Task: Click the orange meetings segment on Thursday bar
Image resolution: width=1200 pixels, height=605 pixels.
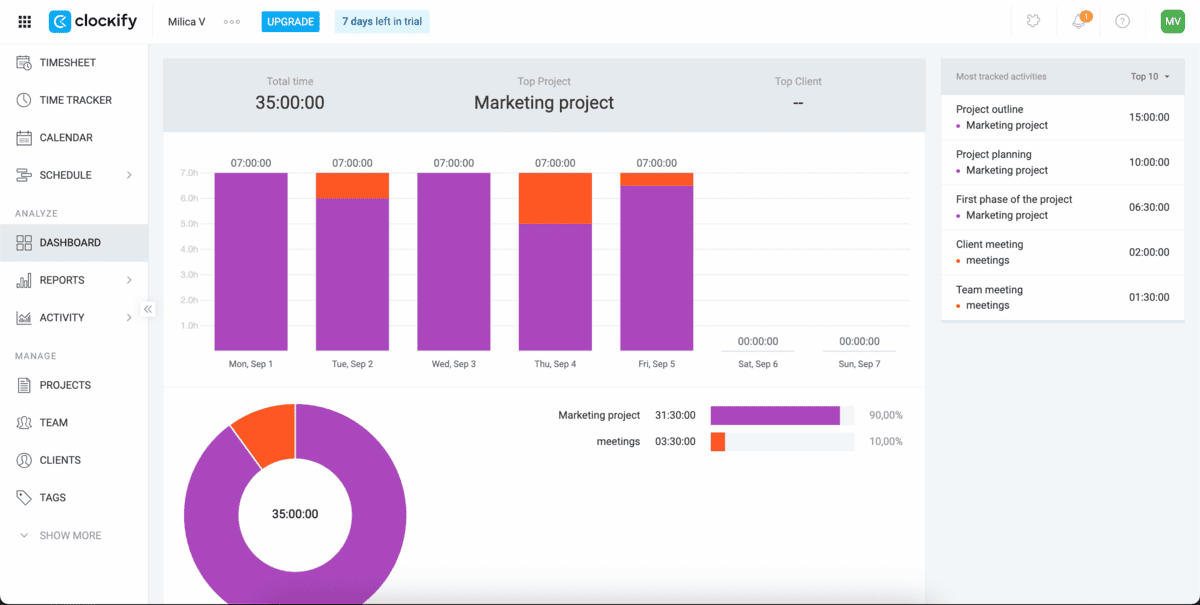Action: click(555, 198)
